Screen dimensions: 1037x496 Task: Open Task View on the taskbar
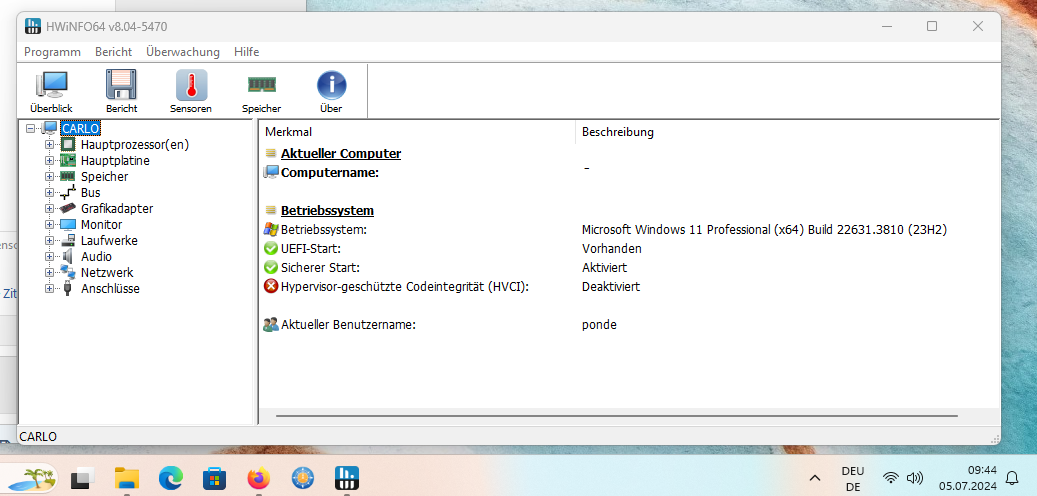tap(83, 477)
